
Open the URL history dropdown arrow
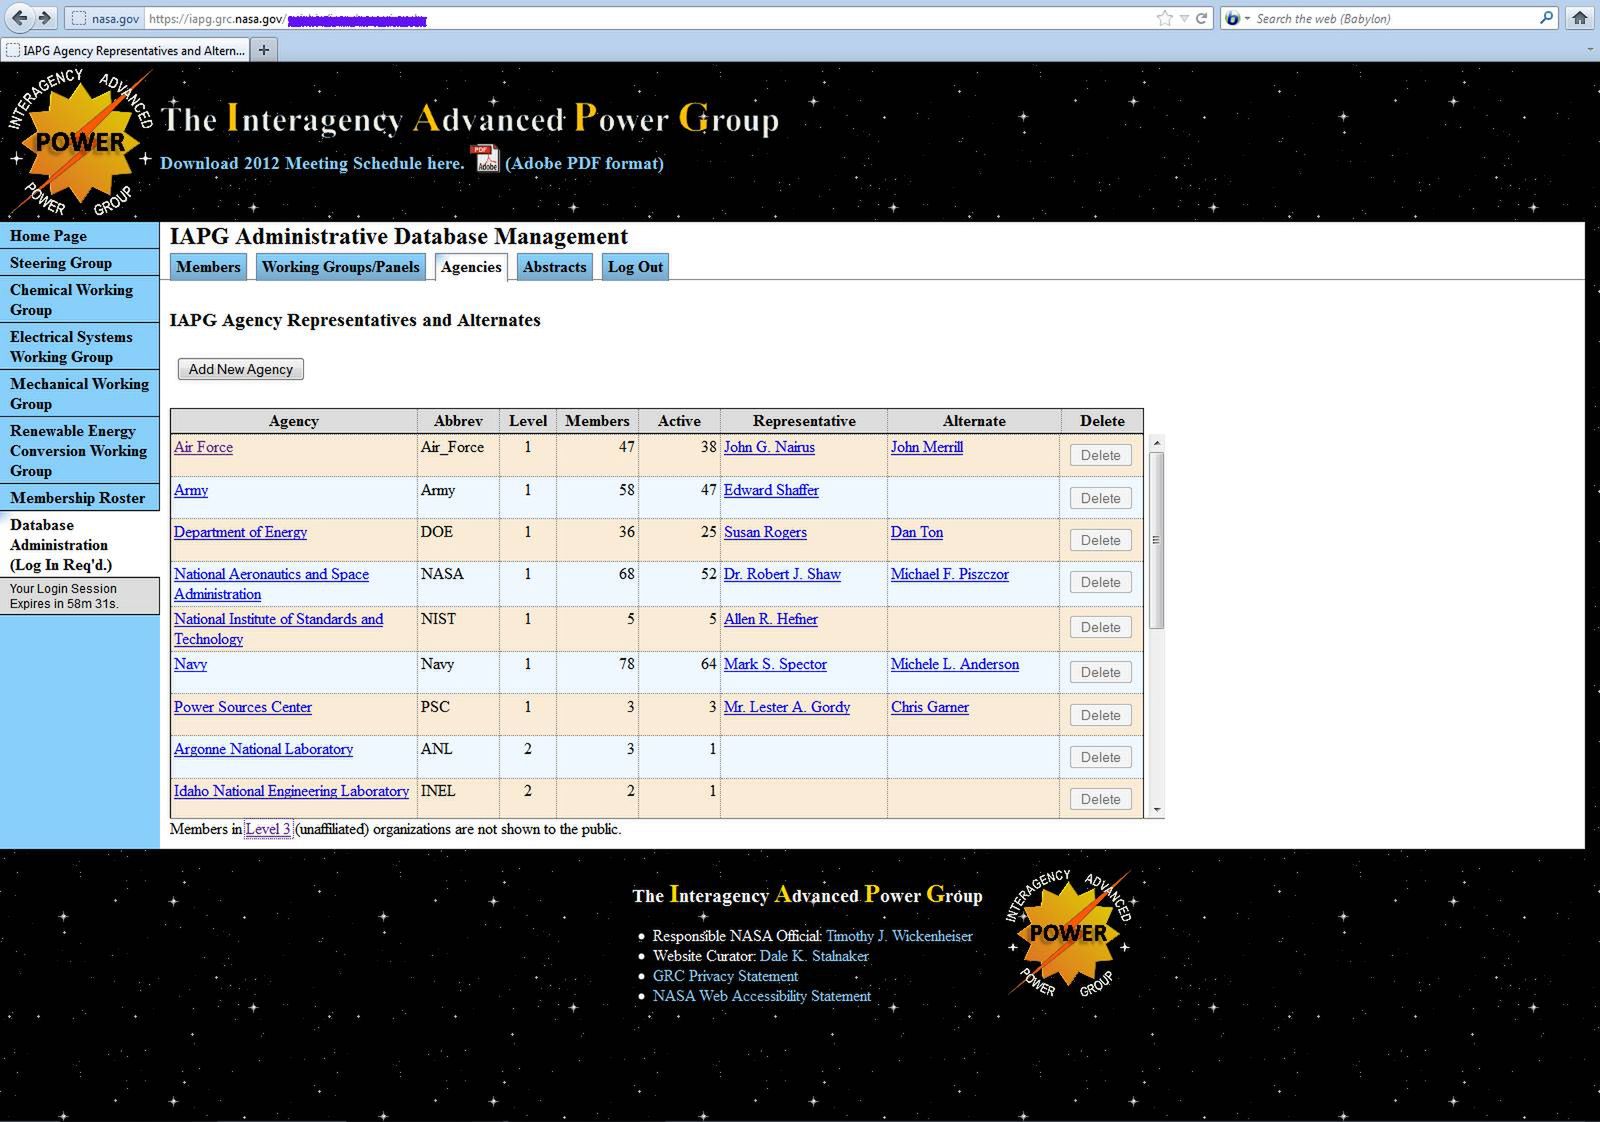coord(1184,18)
